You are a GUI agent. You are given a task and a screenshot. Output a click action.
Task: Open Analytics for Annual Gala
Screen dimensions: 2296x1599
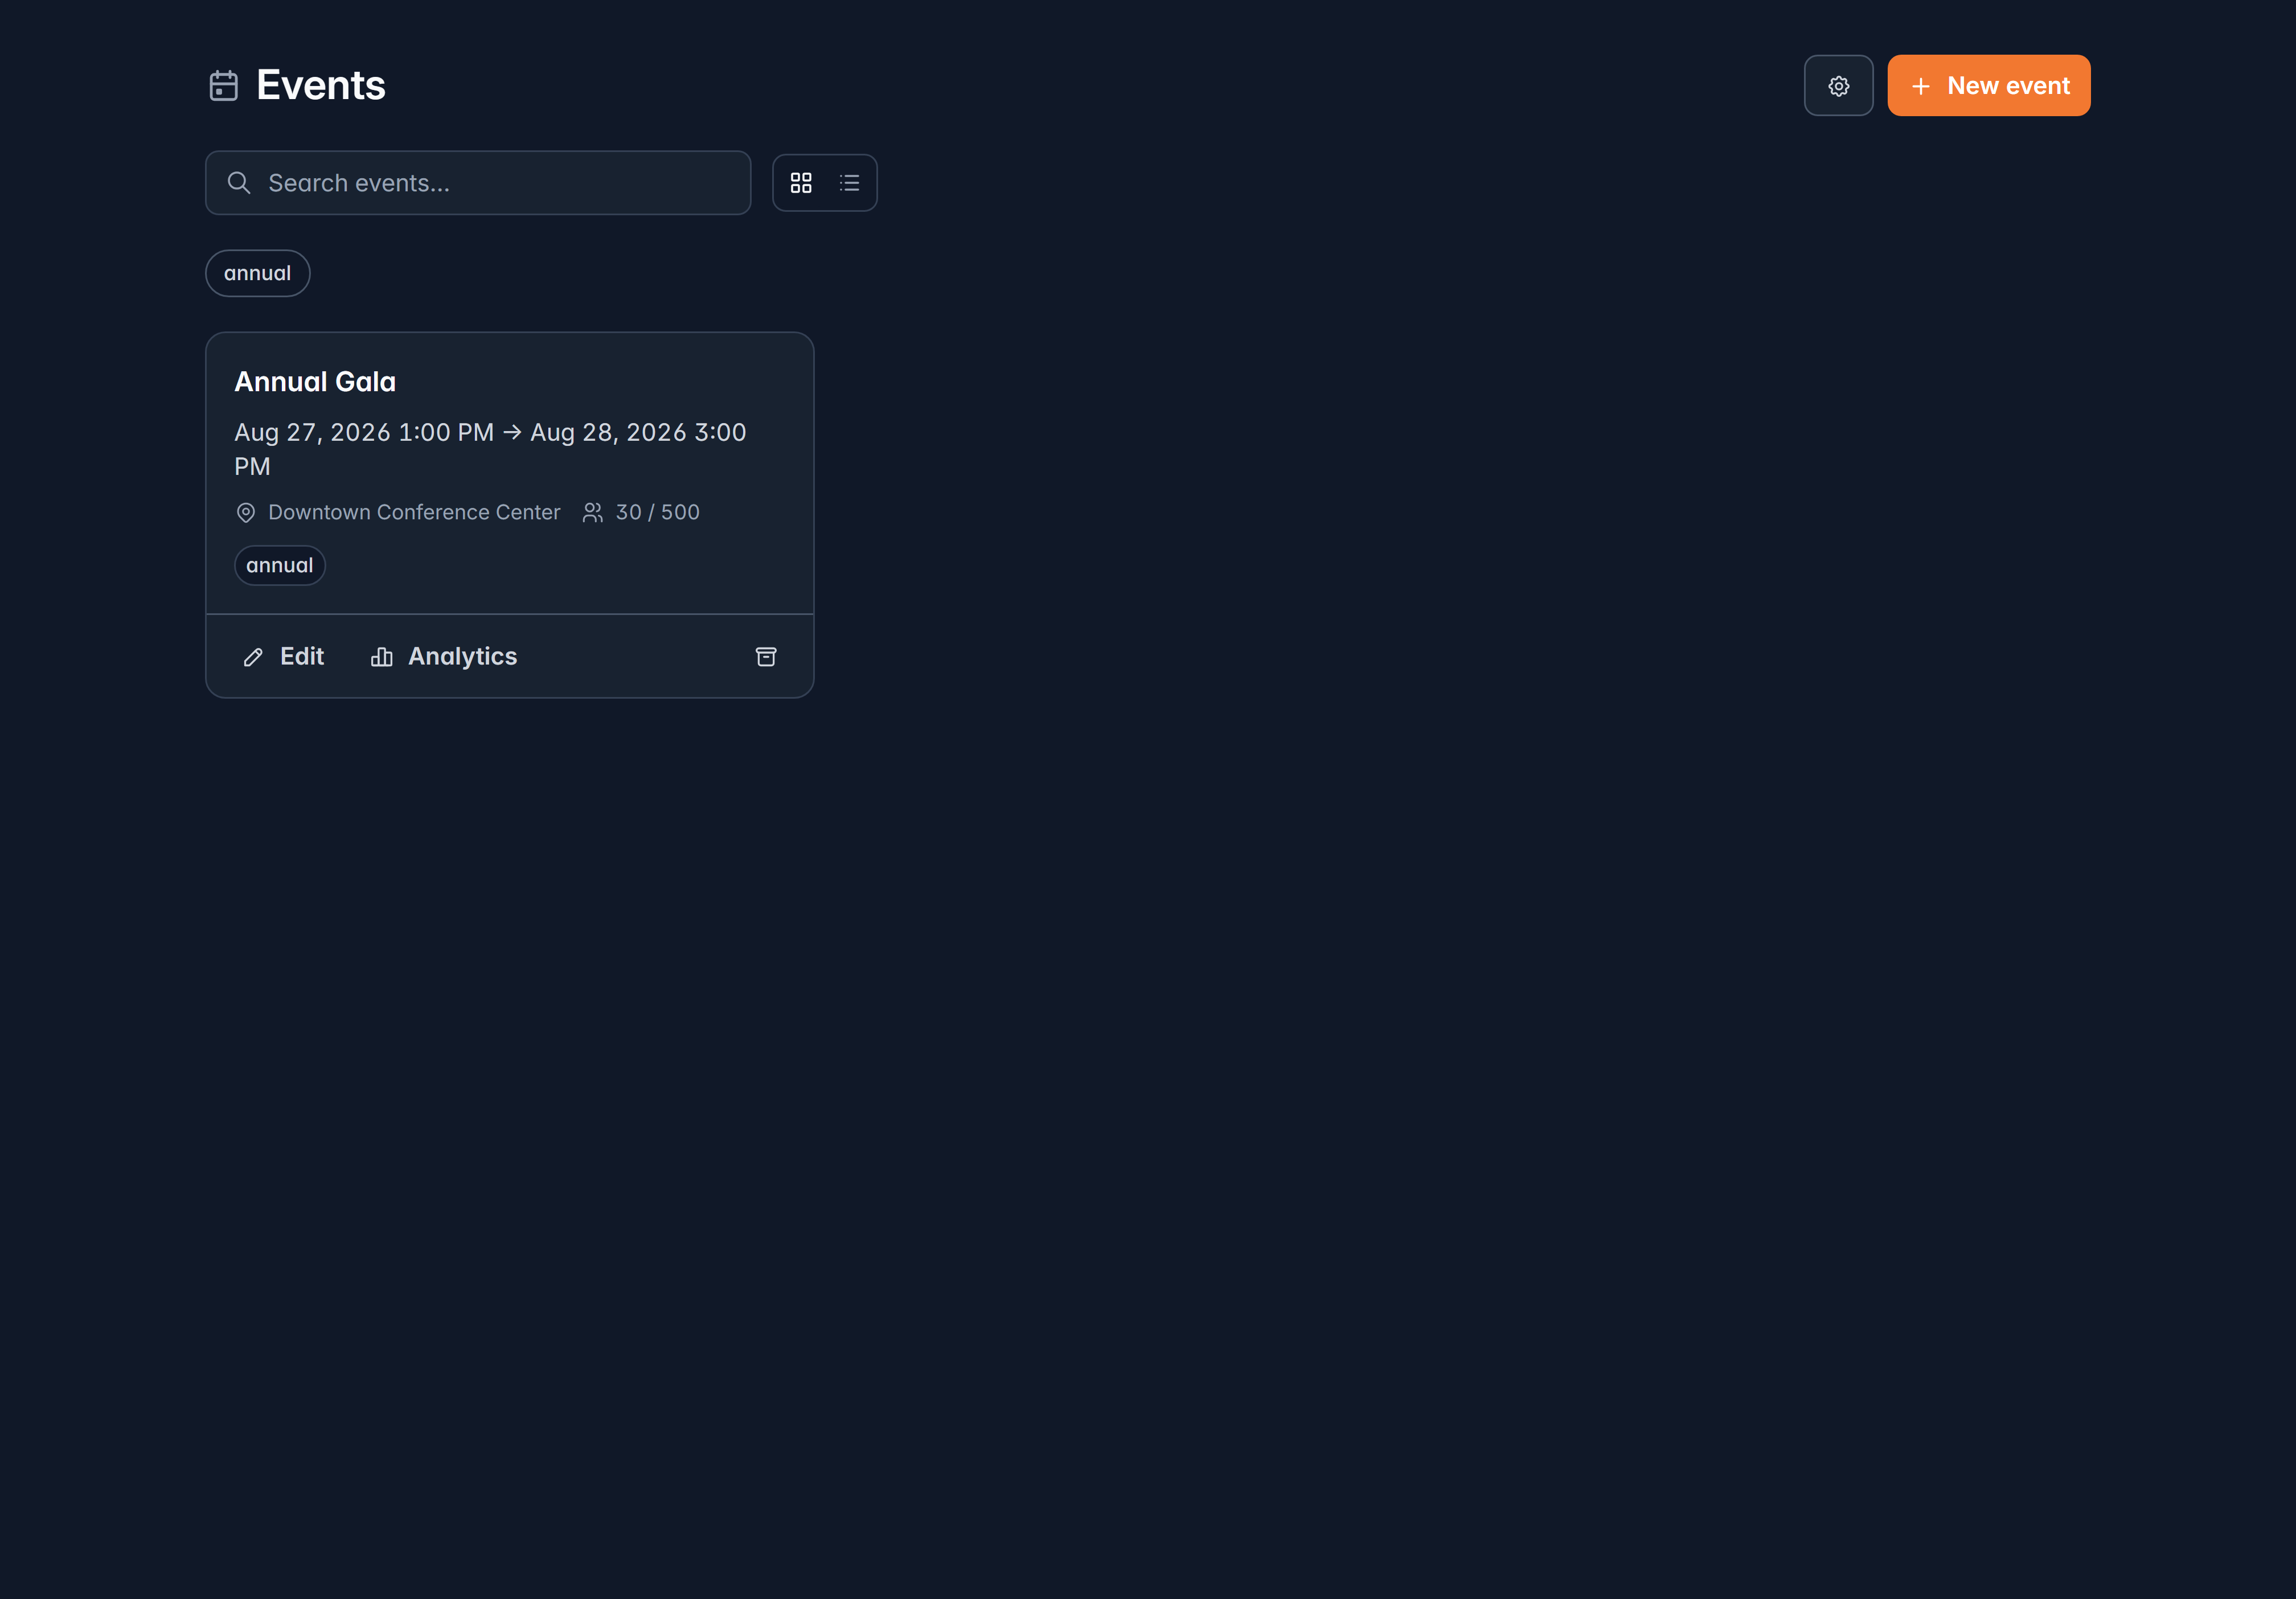(x=444, y=656)
